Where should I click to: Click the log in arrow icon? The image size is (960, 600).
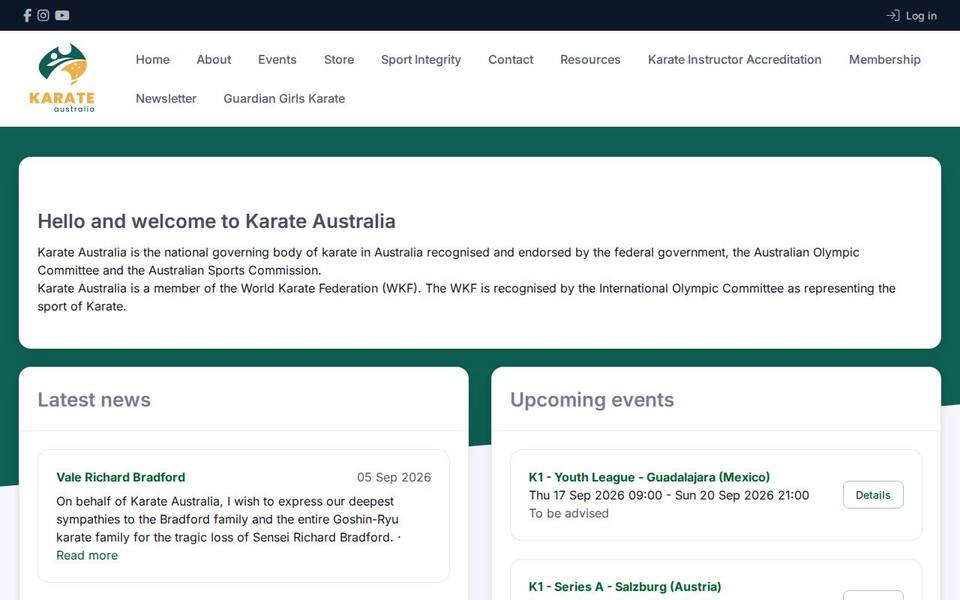[x=893, y=15]
